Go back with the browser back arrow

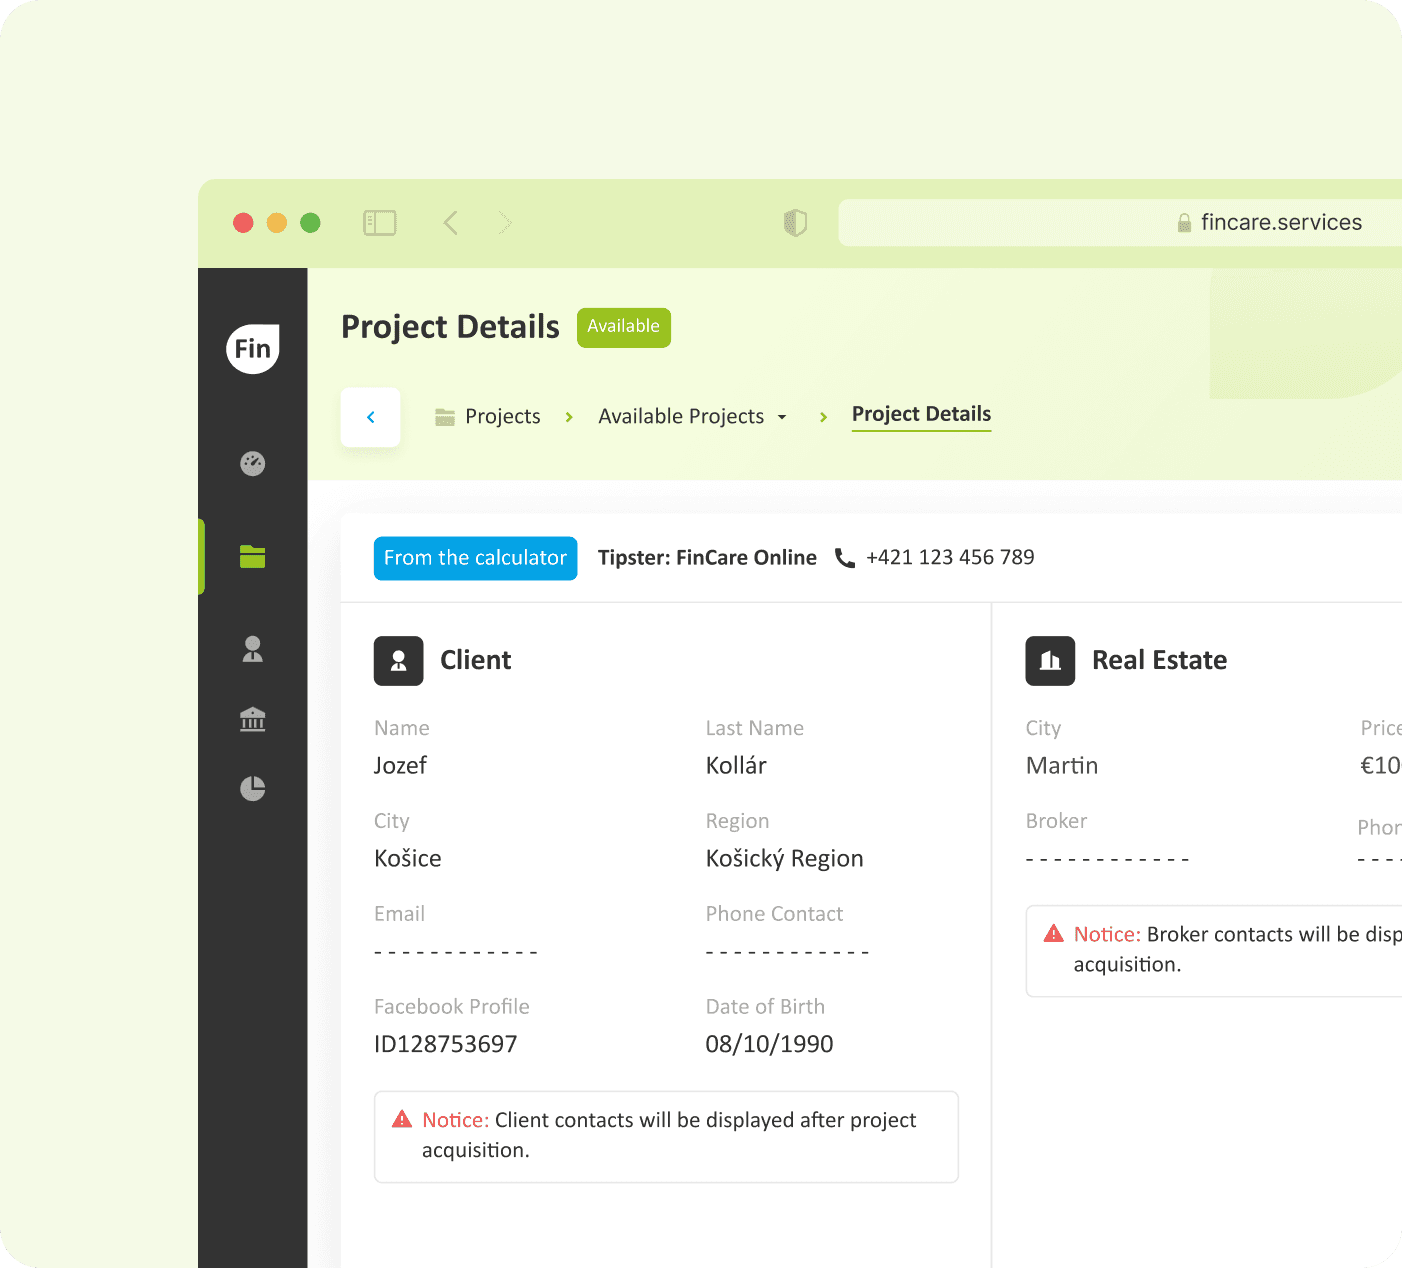click(x=451, y=222)
